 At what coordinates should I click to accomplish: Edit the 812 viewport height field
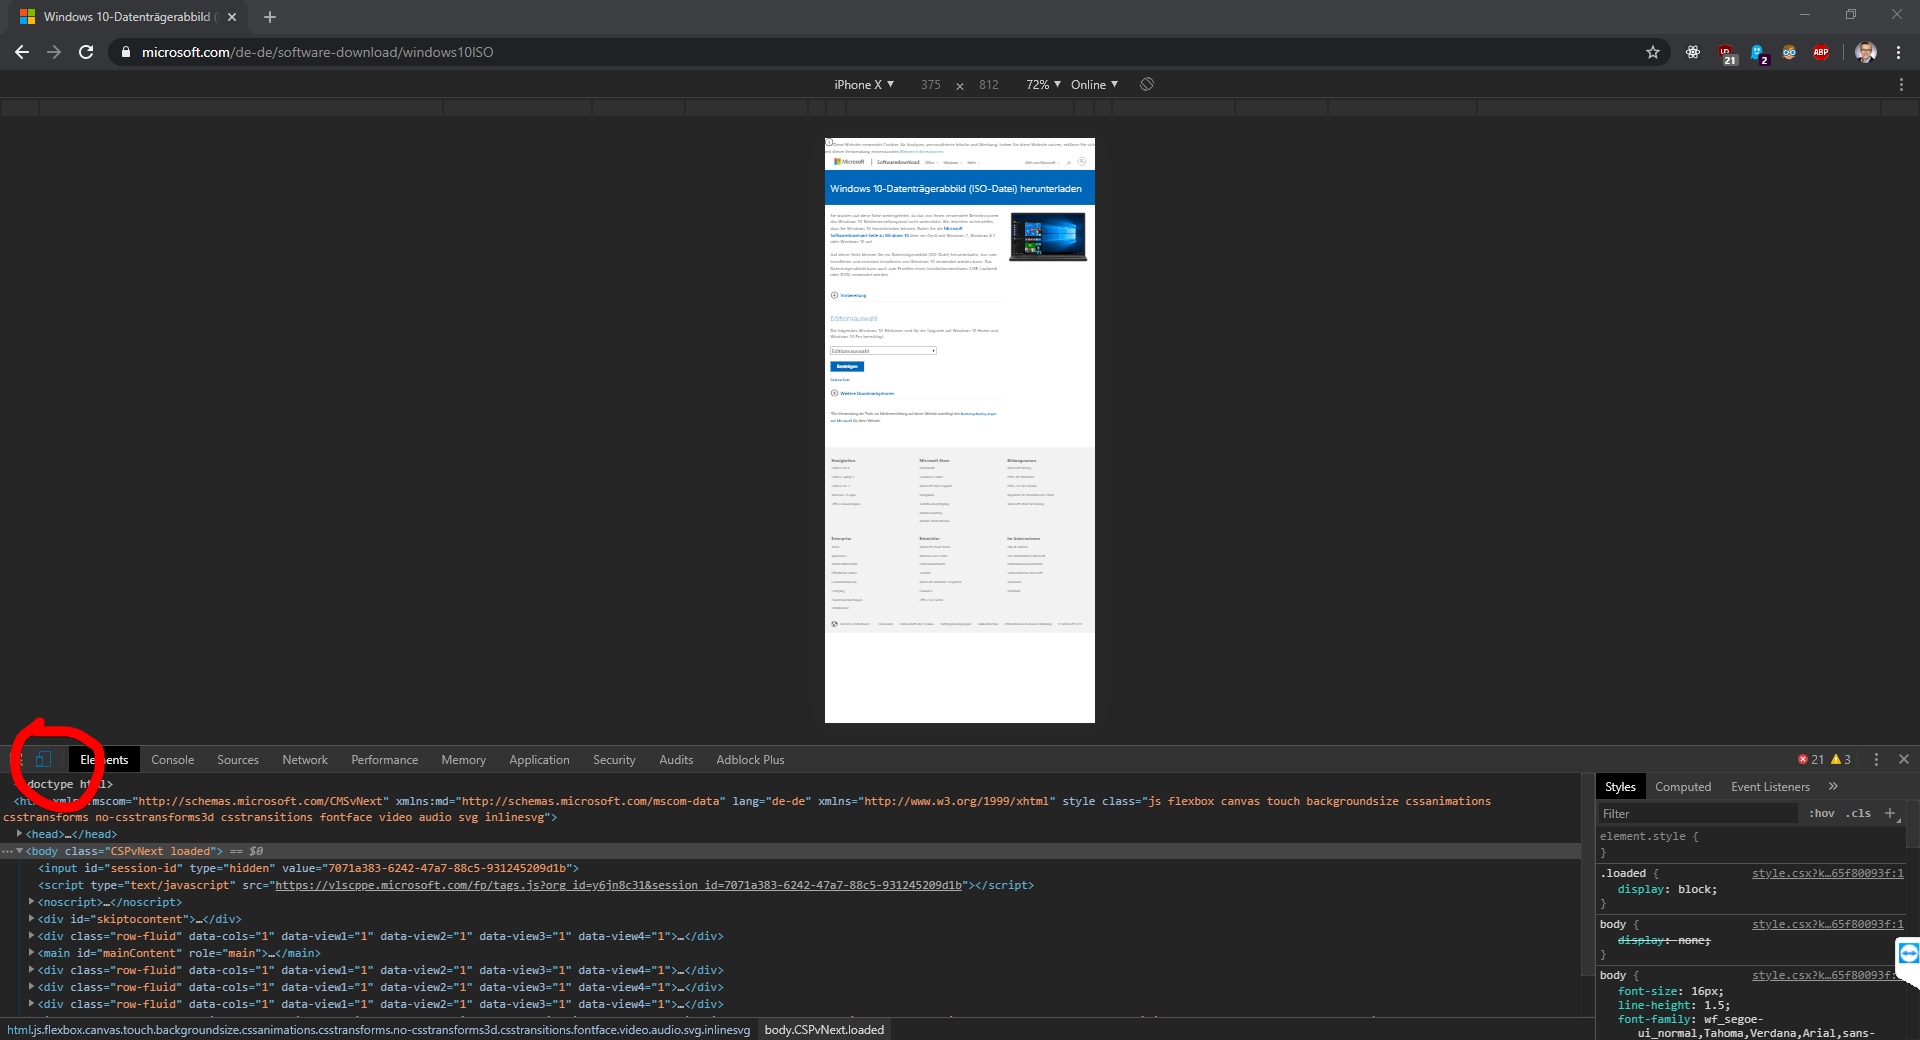[x=989, y=85]
